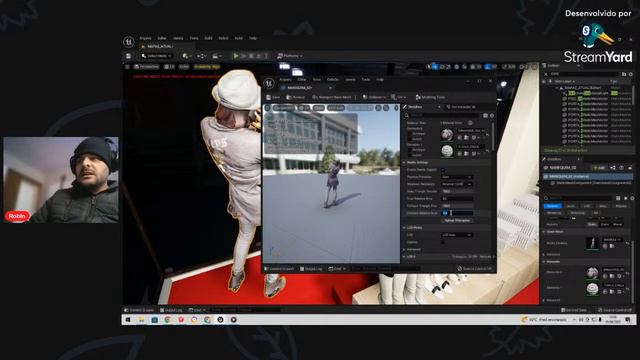This screenshot has height=360, width=640.
Task: Click the Unreal Engine icon on the Windows taskbar
Action: coord(220,320)
